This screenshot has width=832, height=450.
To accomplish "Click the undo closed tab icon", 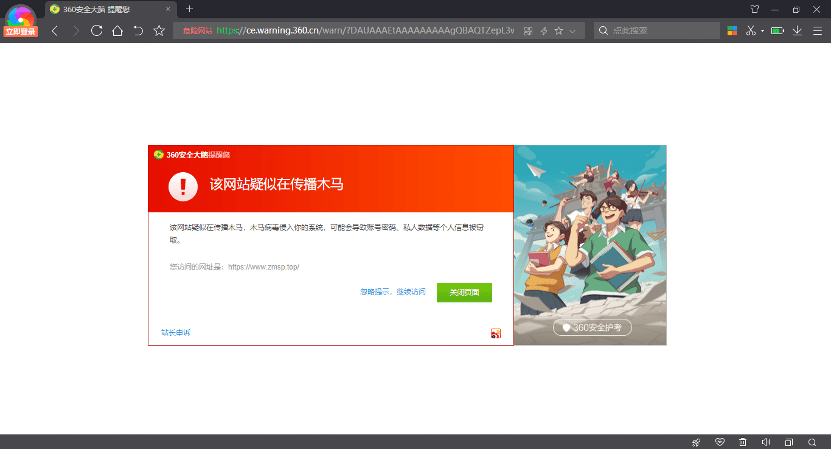I will tap(138, 31).
